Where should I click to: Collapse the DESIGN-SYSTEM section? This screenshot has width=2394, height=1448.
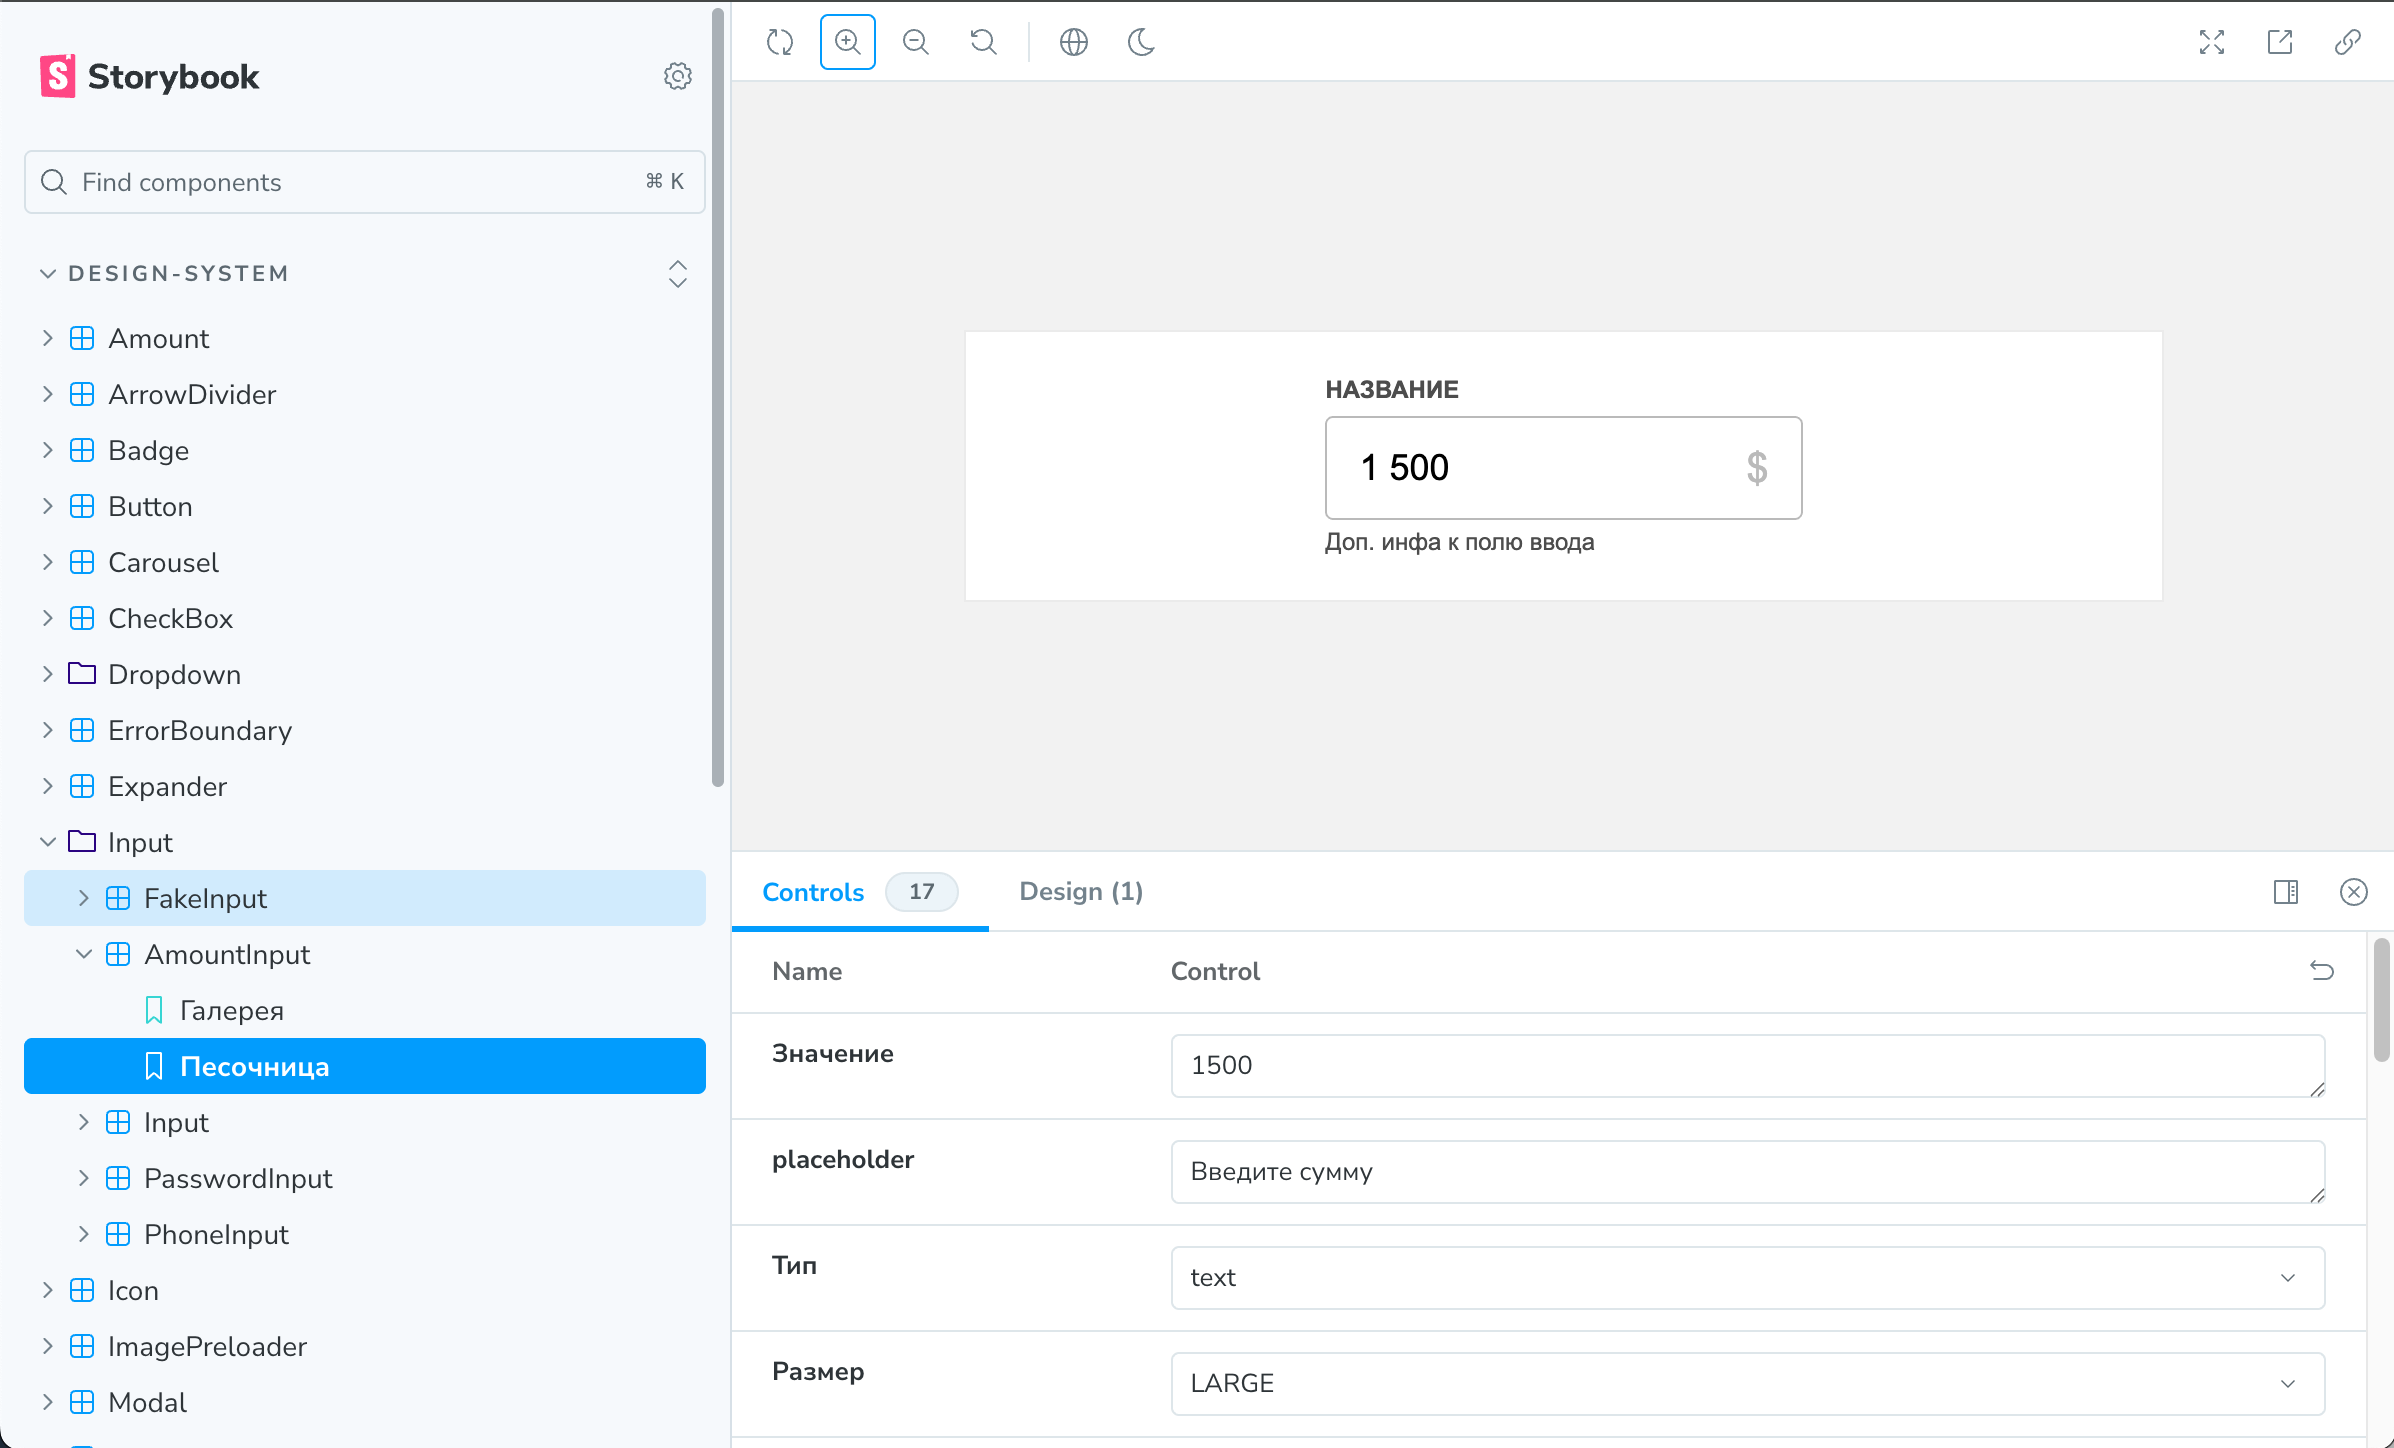(177, 273)
